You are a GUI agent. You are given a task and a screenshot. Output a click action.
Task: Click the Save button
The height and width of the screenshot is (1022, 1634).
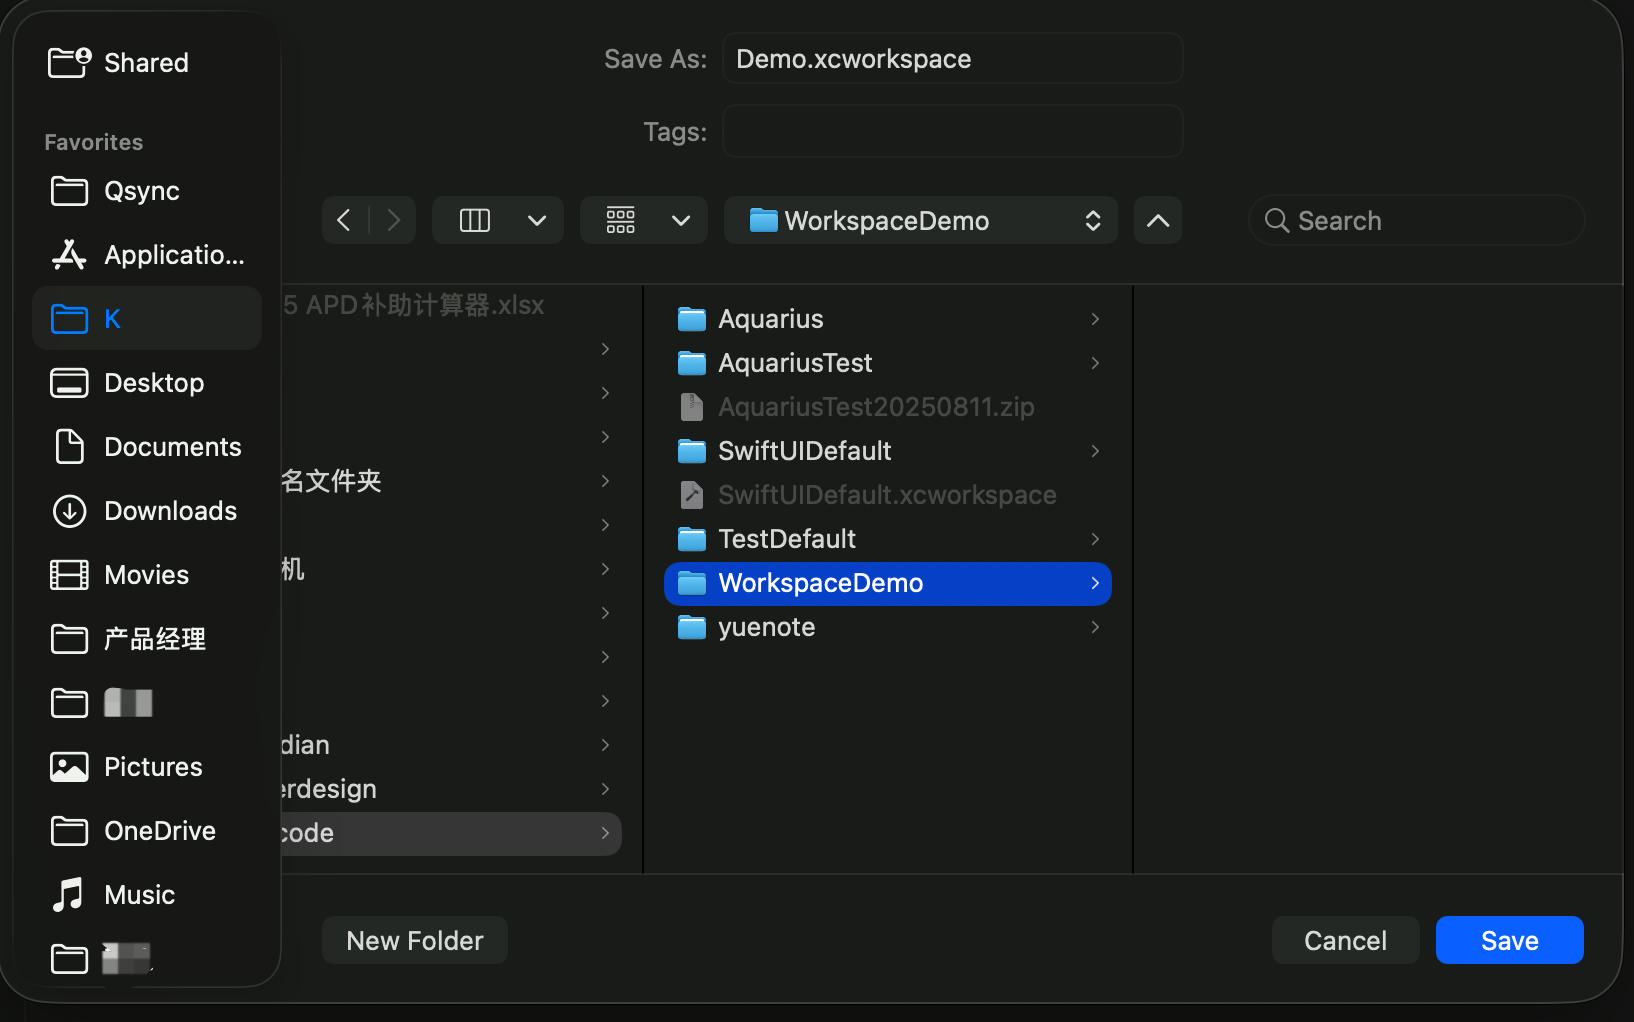tap(1509, 940)
